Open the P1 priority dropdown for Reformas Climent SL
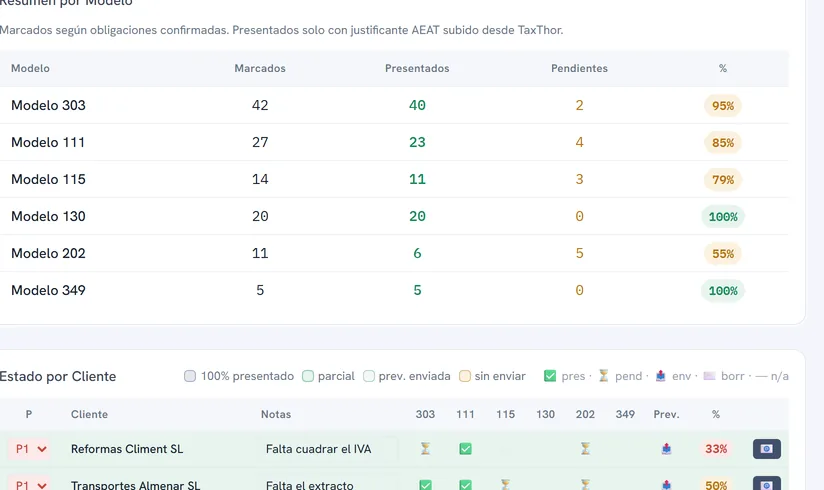This screenshot has width=824, height=490. coord(29,449)
